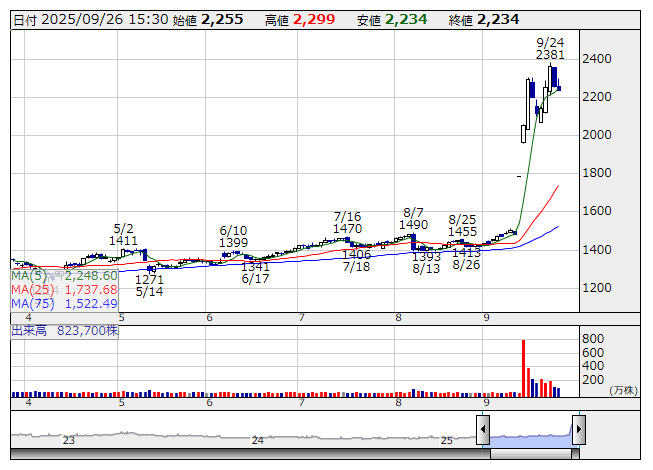Screen dimensions: 653x470
Task: Click year 23 in the navigator overview
Action: coord(69,440)
